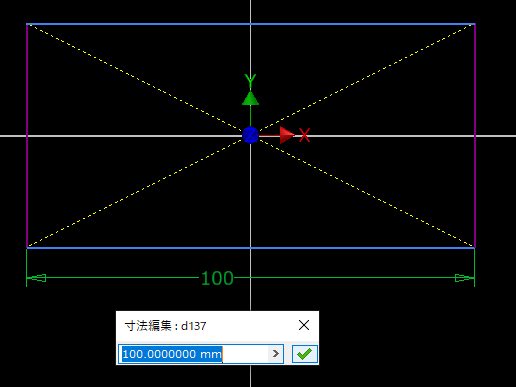Select the green 100 dimension text
Image resolution: width=516 pixels, height=387 pixels.
(217, 278)
